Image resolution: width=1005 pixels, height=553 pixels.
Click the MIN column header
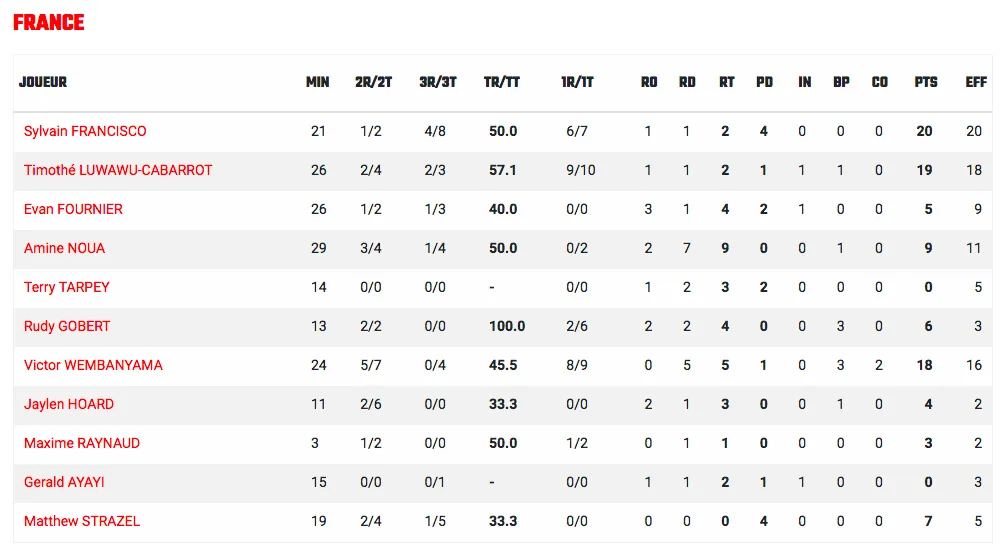coord(317,83)
